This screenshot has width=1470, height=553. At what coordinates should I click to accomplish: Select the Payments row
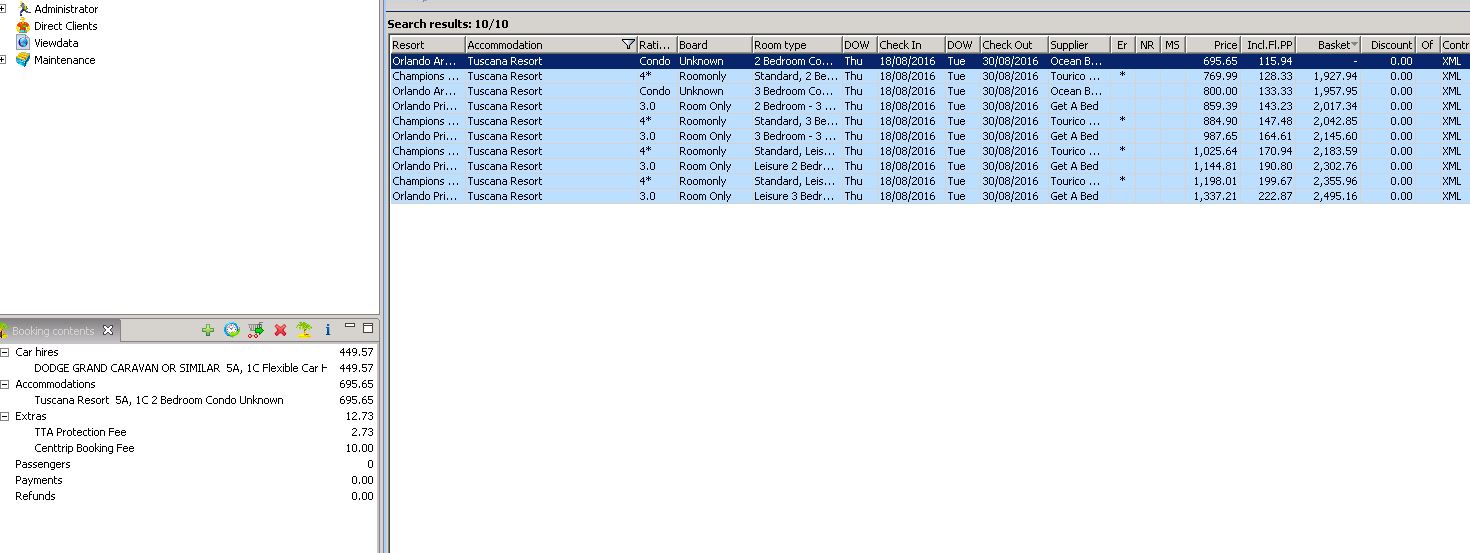188,480
